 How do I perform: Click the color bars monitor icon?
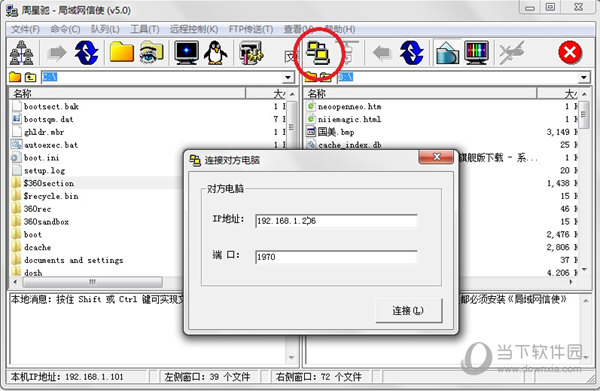(476, 52)
